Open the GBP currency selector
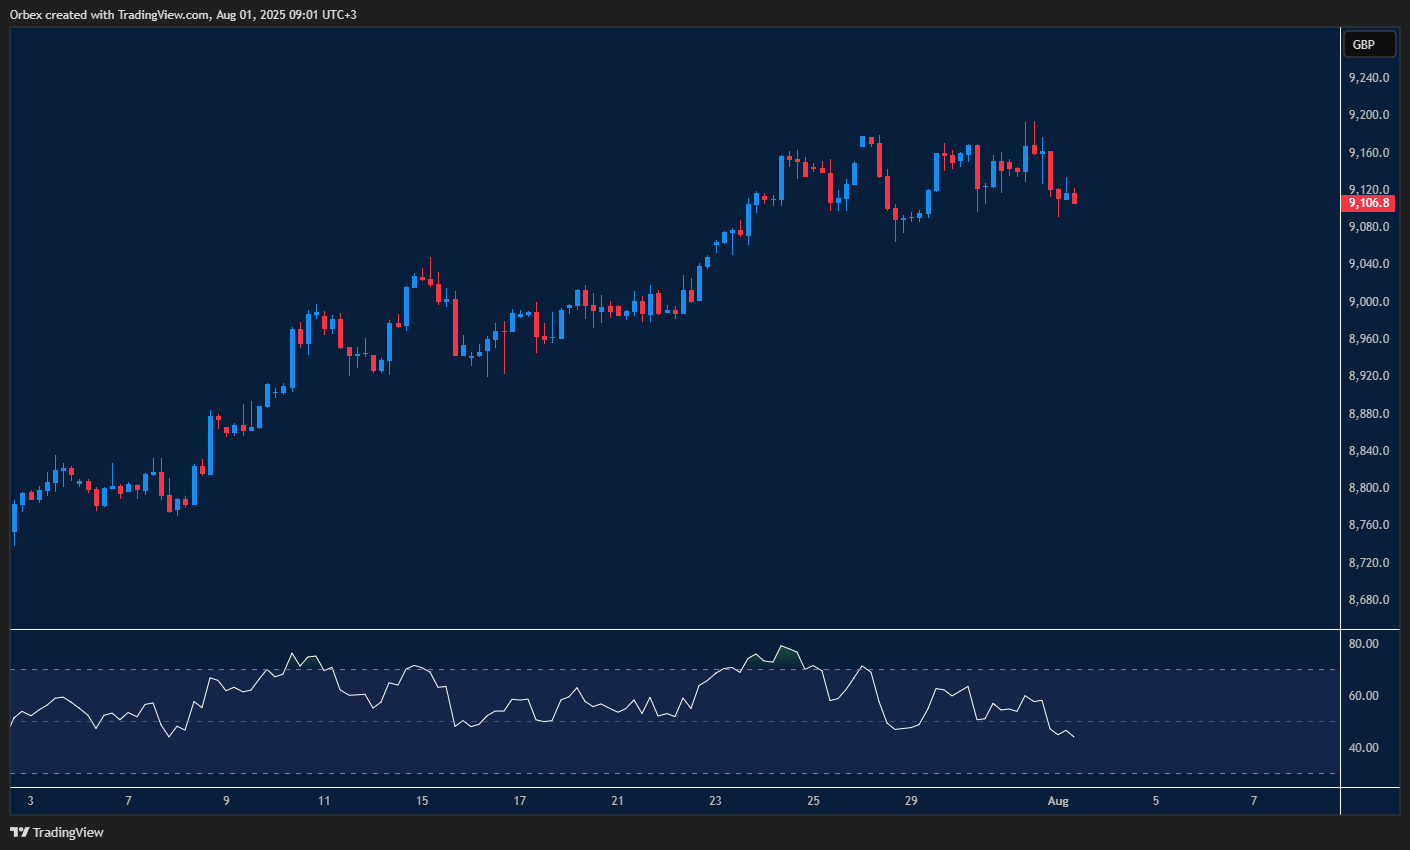 point(1364,44)
